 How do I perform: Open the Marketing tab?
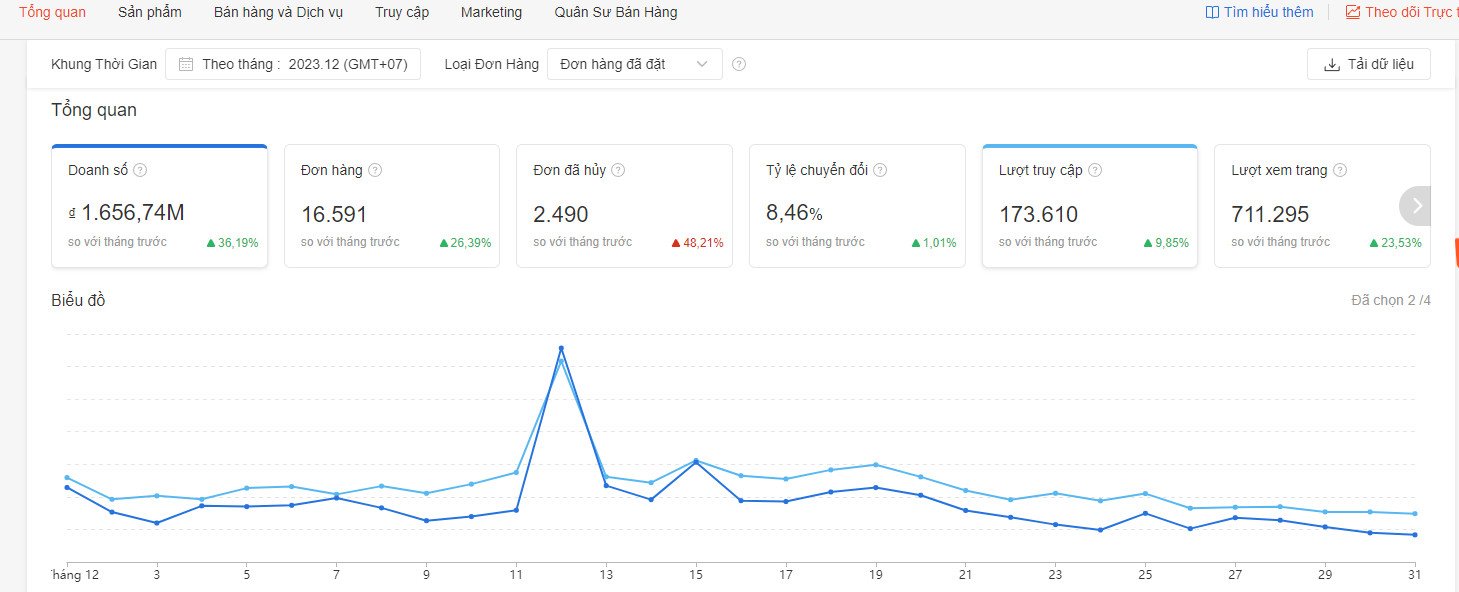click(491, 12)
